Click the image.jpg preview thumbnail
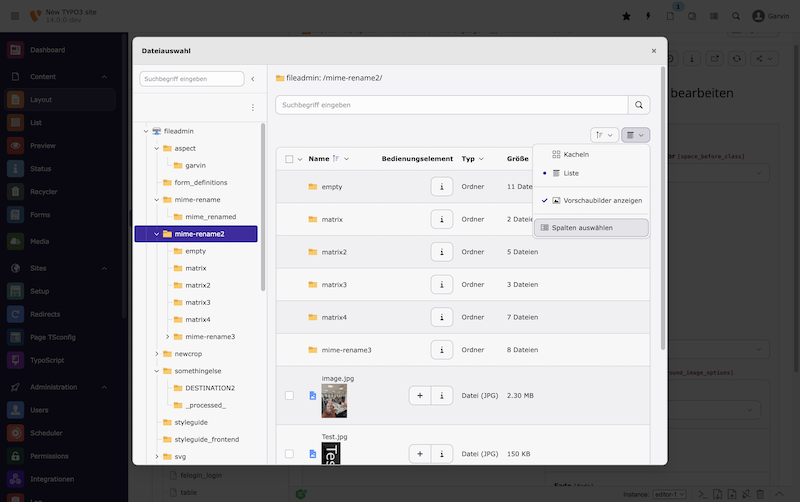This screenshot has height=502, width=800. click(334, 400)
